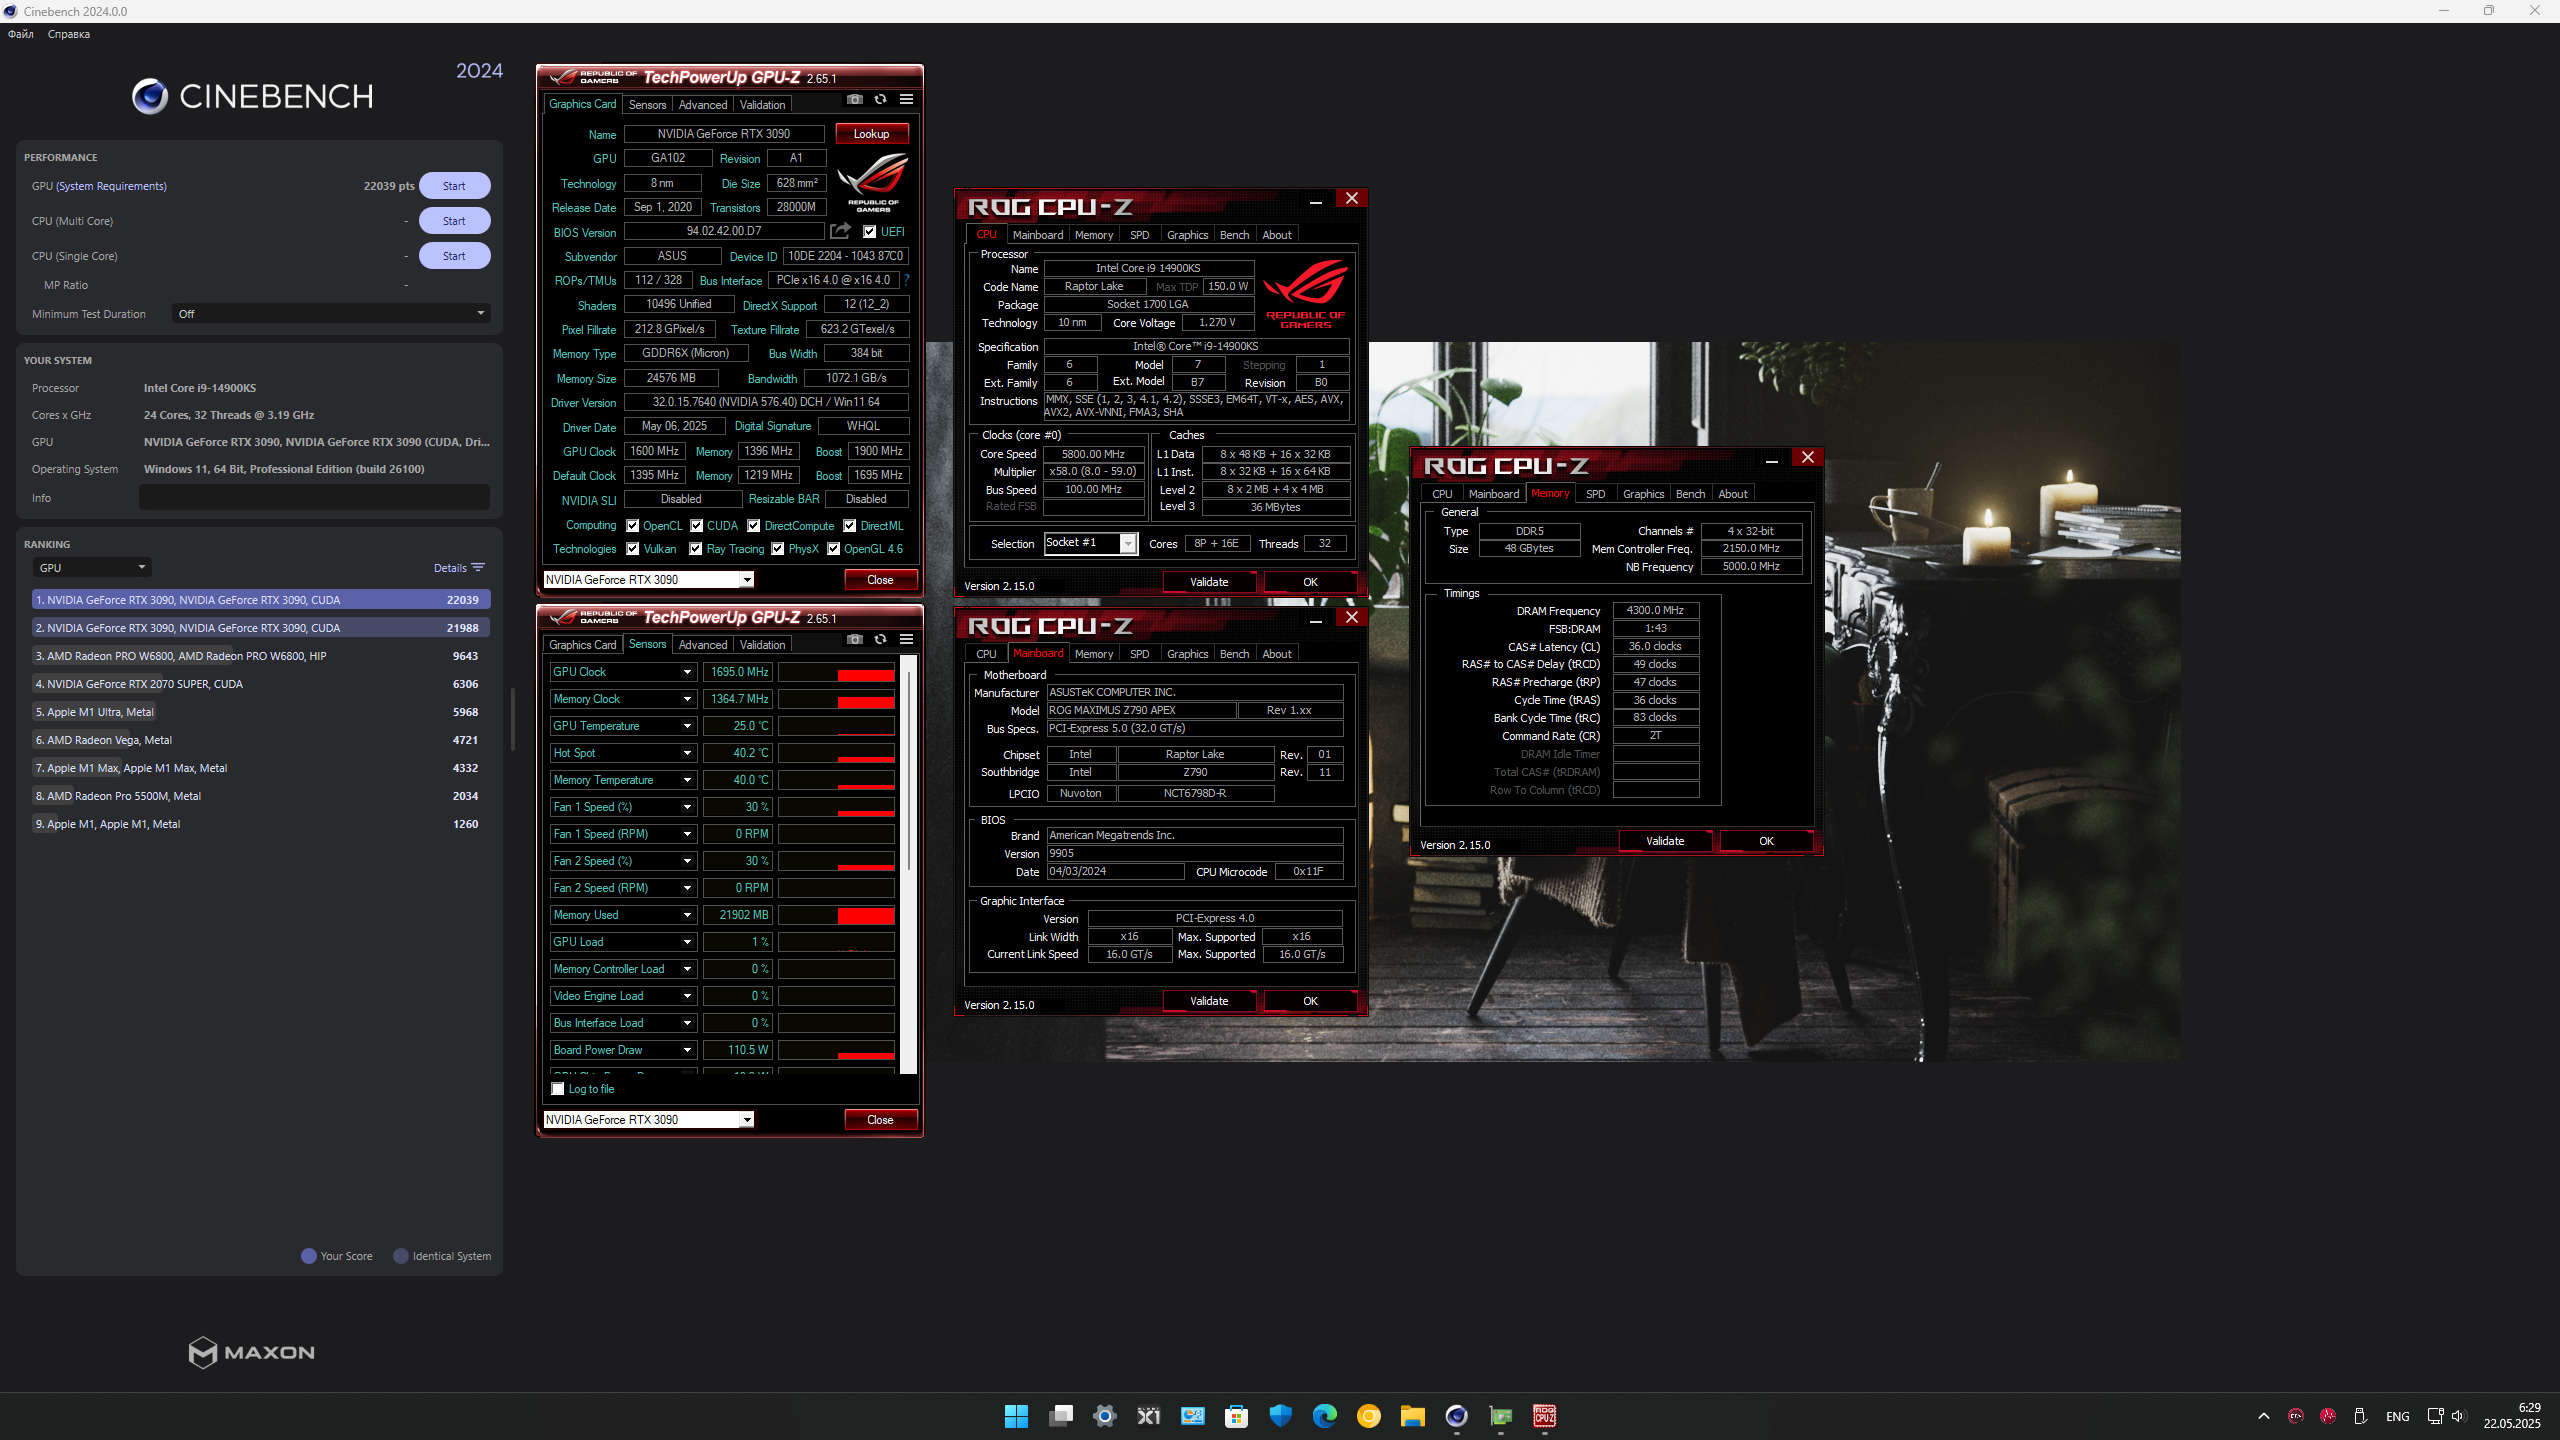Select AMD Radeon PRO W6800 ranking row
This screenshot has height=1440, width=2560.
pyautogui.click(x=261, y=656)
